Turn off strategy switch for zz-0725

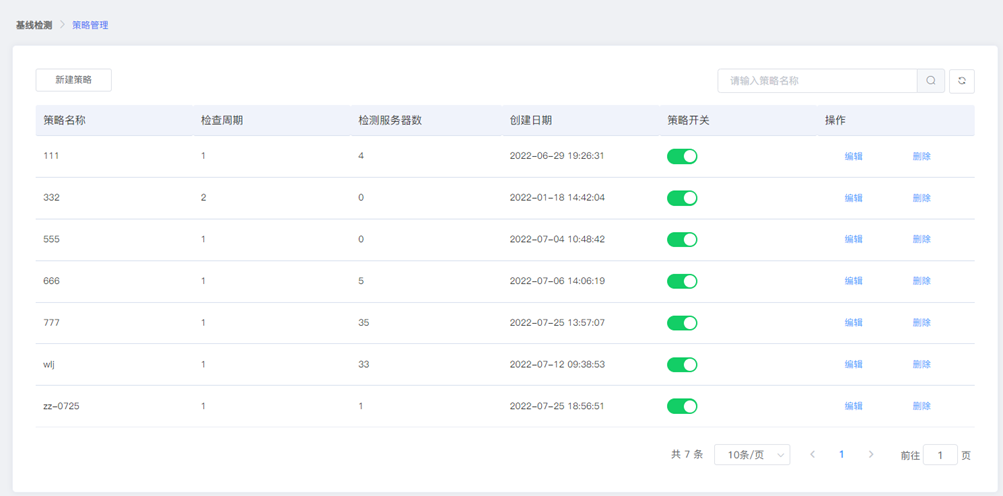(x=682, y=406)
